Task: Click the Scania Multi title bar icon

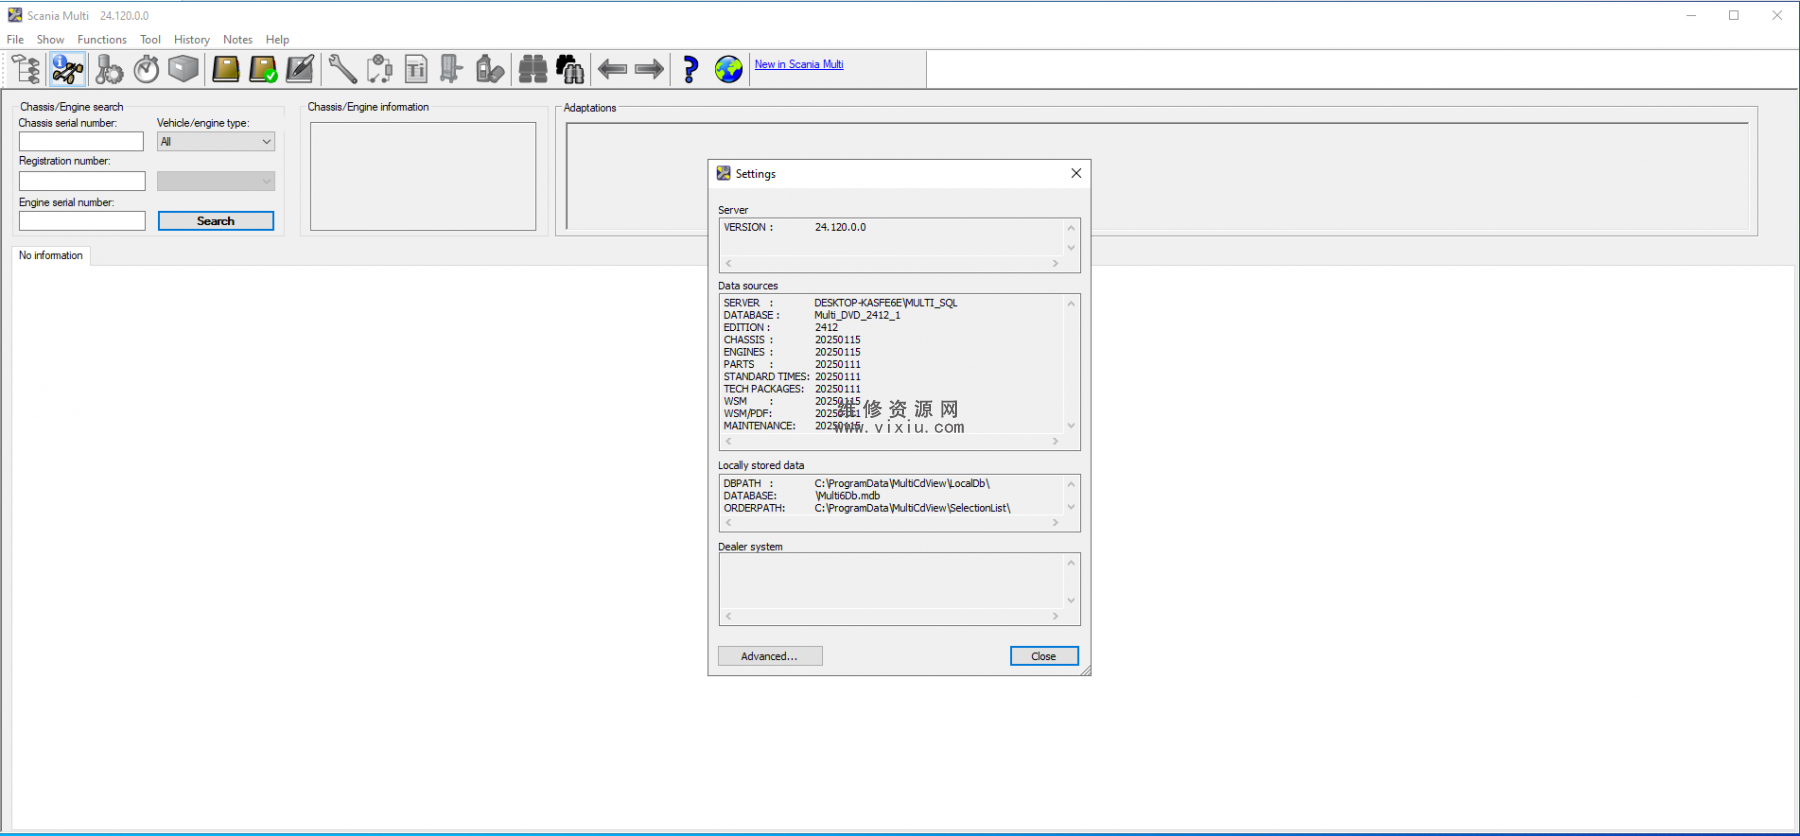Action: (15, 15)
